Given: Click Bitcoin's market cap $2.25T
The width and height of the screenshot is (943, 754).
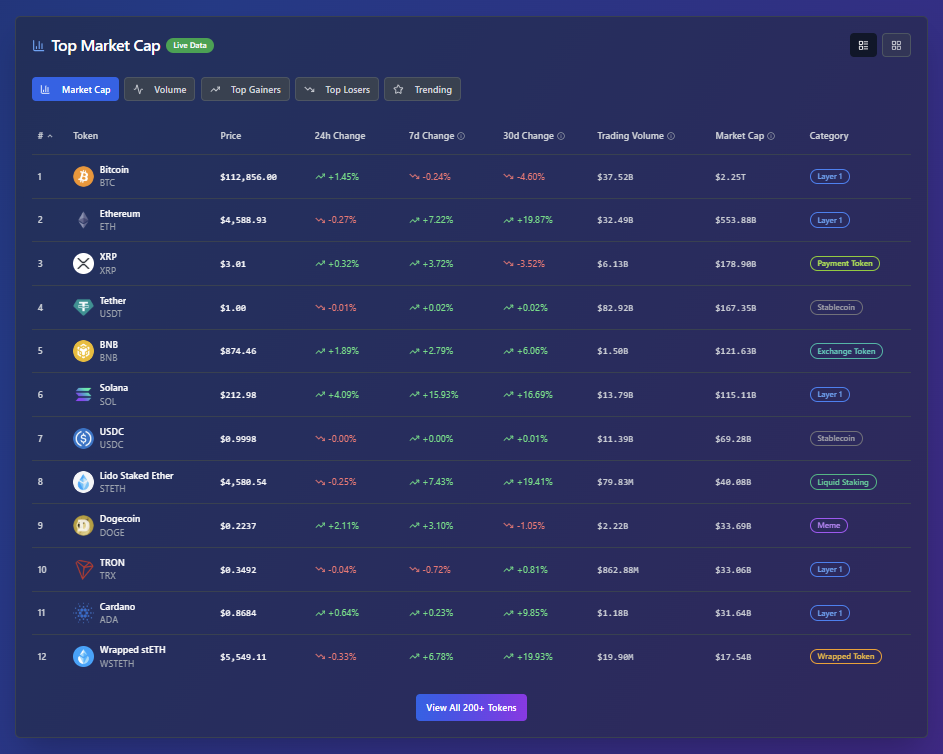Looking at the screenshot, I should coord(730,177).
